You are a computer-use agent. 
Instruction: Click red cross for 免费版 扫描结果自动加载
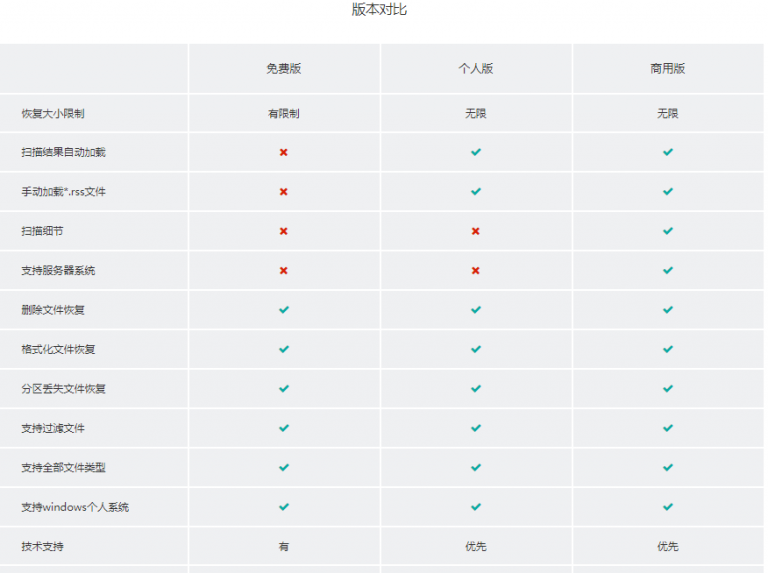point(283,152)
